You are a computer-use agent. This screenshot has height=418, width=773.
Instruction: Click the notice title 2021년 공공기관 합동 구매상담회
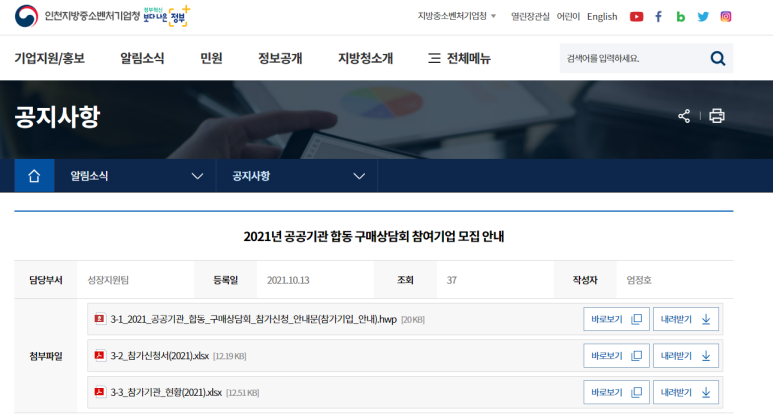(x=374, y=237)
